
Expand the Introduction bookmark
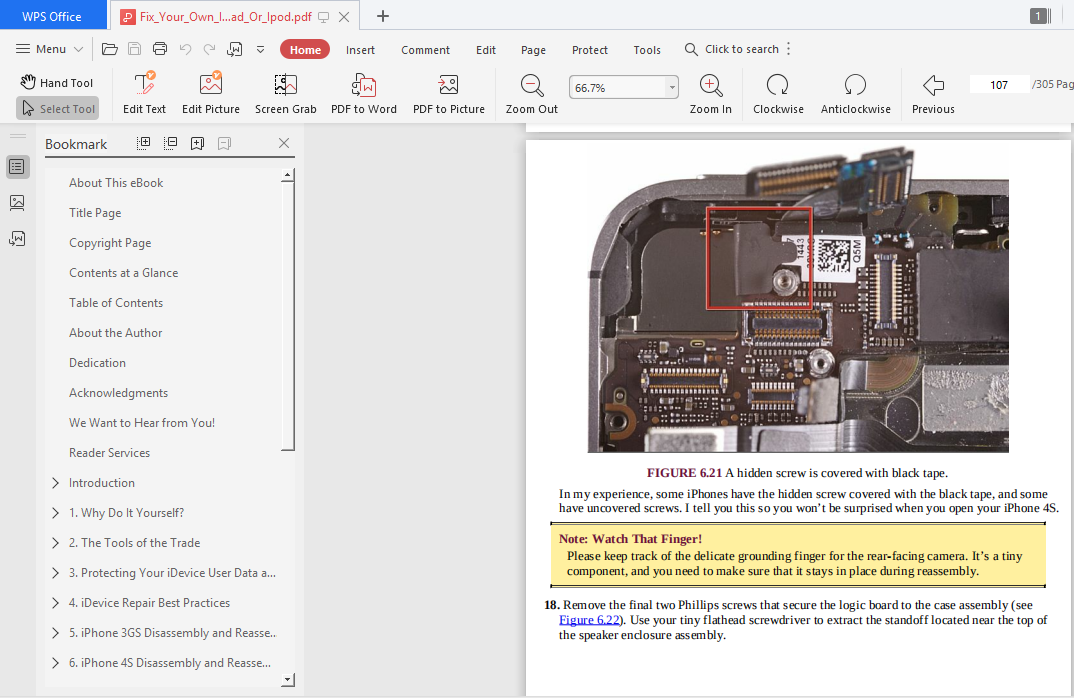click(x=55, y=483)
